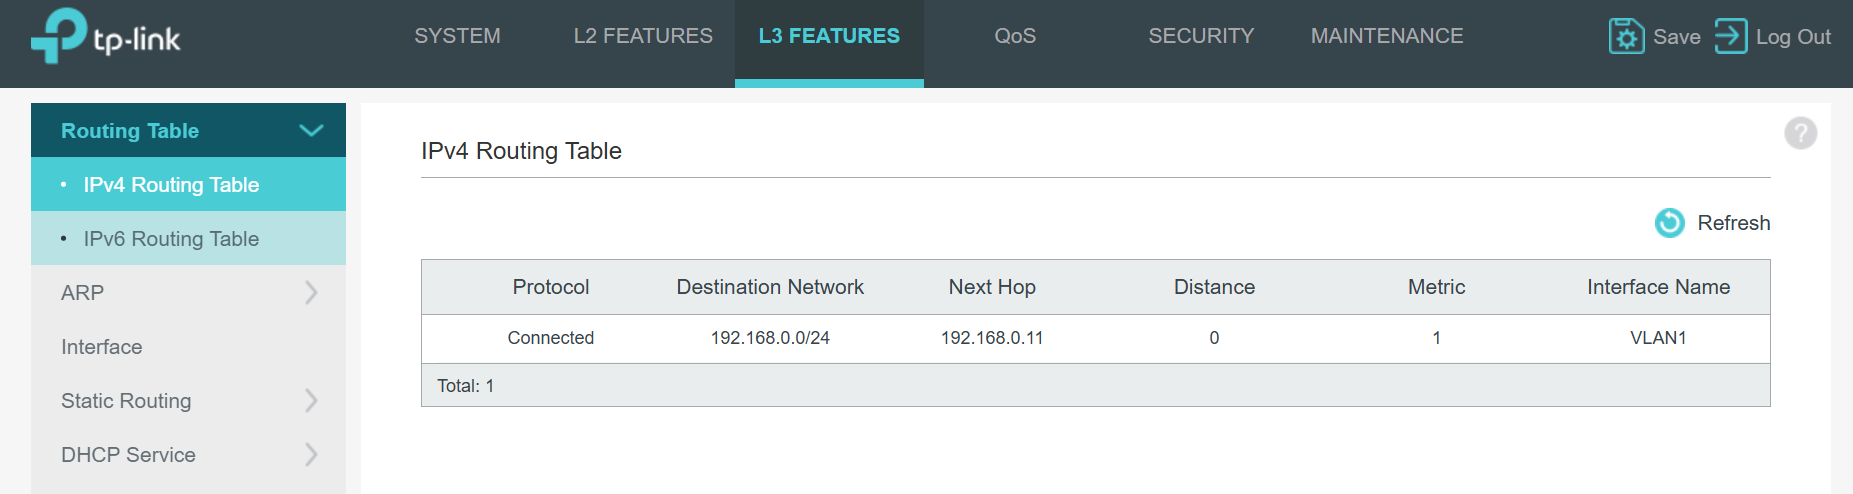Expand the Static Routing submenu arrow
Viewport: 1853px width, 494px height.
tap(311, 401)
